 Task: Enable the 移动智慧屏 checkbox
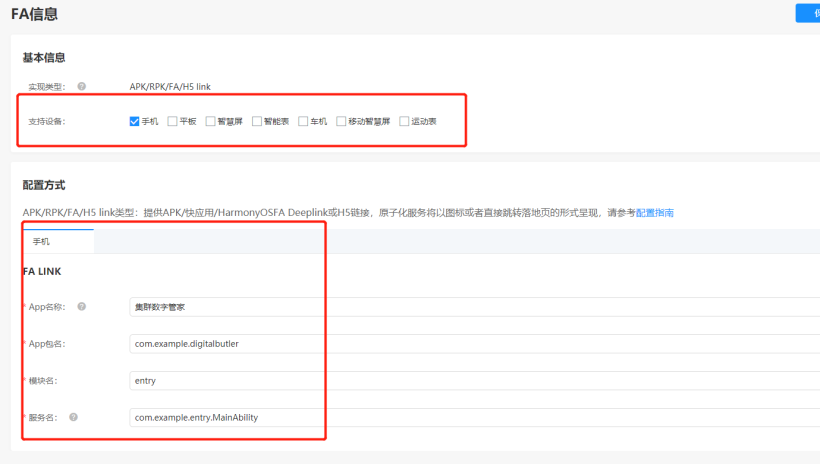(x=342, y=122)
